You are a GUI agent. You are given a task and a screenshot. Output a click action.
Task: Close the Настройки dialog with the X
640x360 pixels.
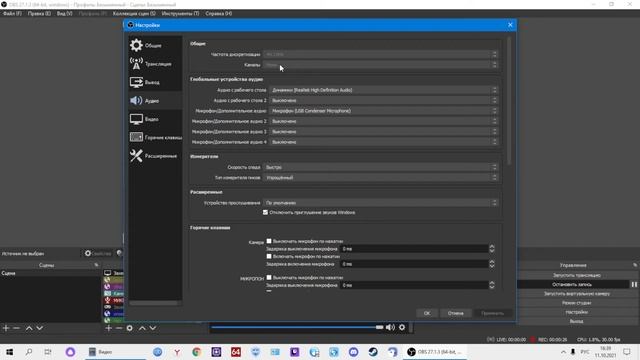(510, 25)
